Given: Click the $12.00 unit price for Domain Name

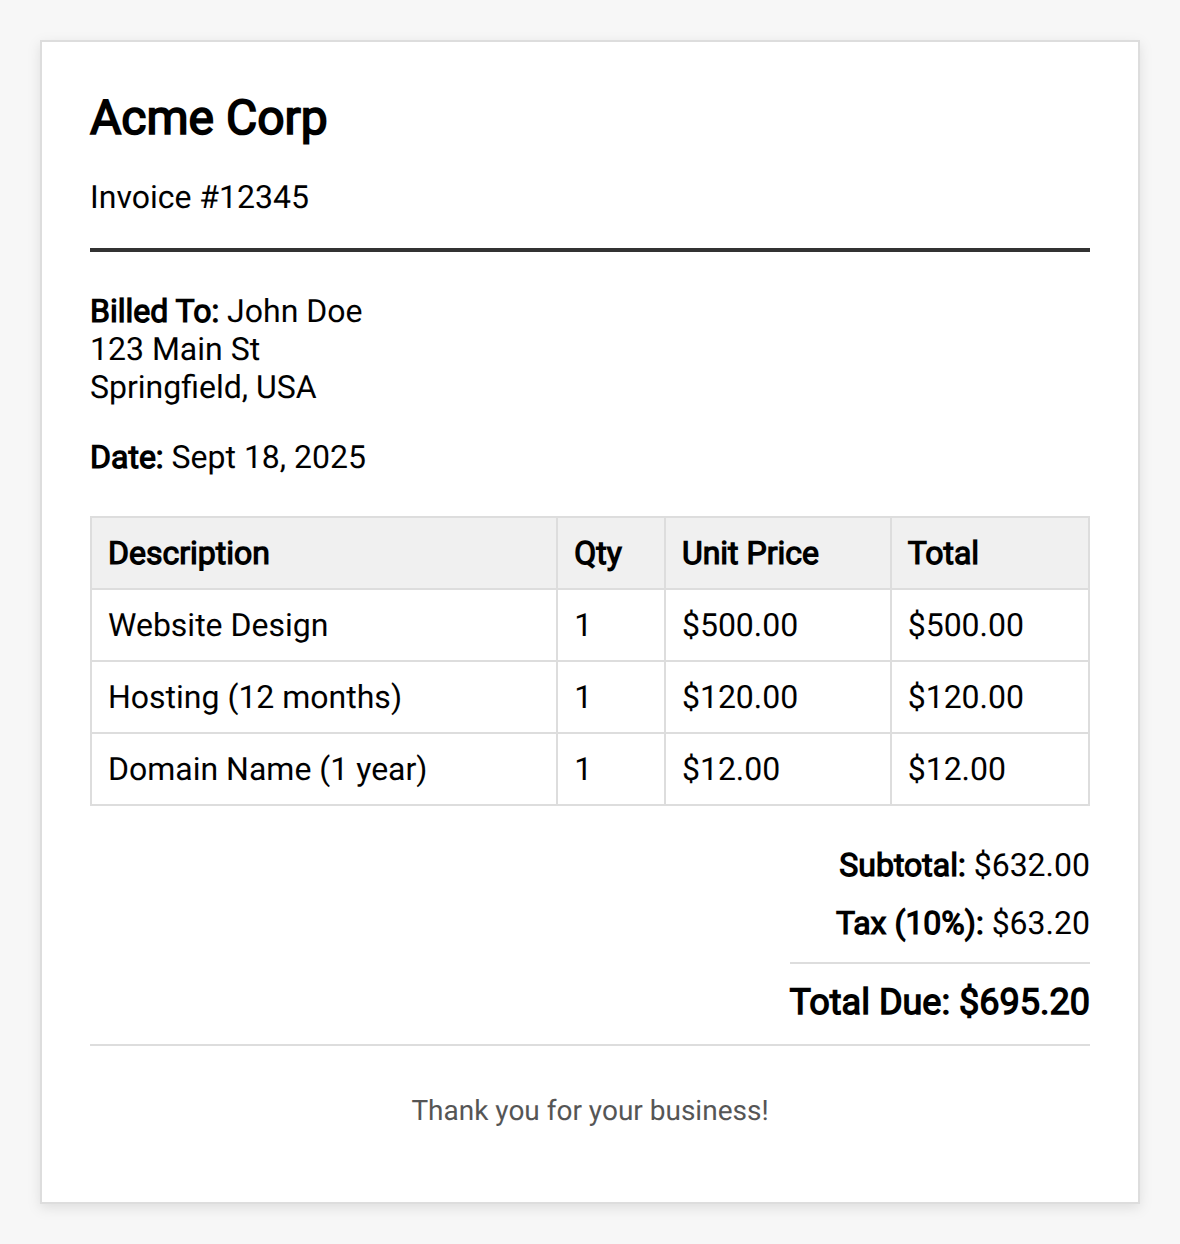Looking at the screenshot, I should coord(731,769).
